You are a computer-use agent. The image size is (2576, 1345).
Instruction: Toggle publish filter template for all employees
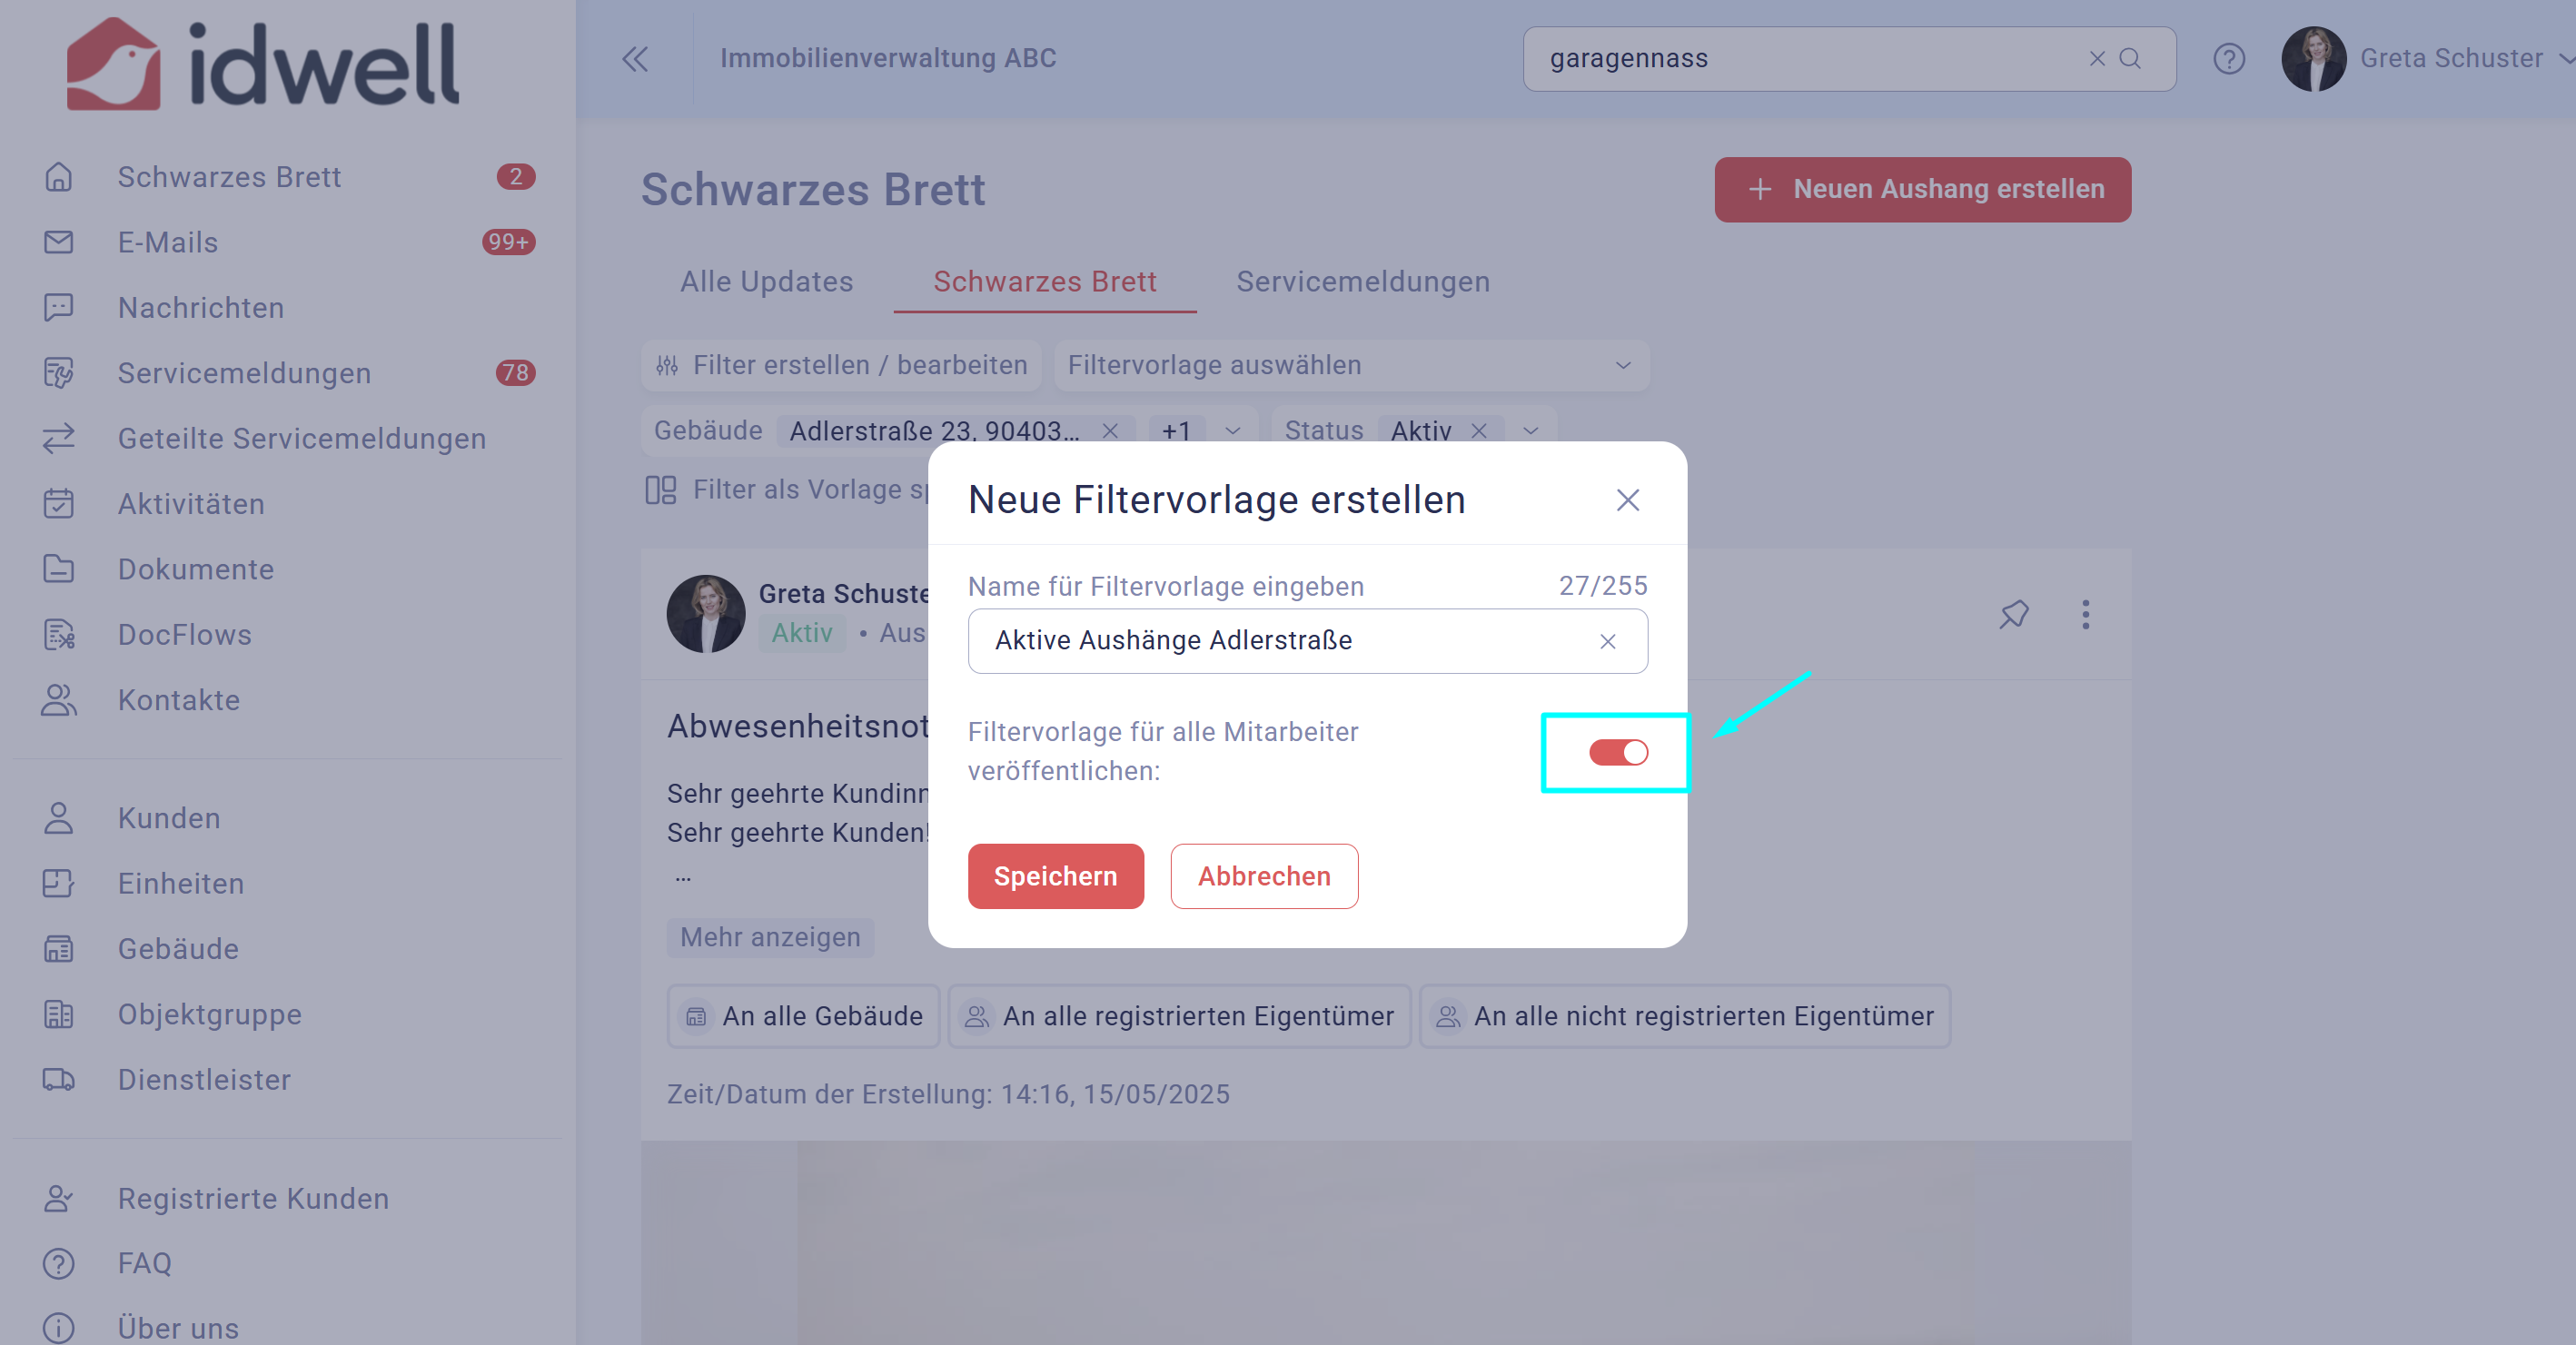click(1618, 752)
